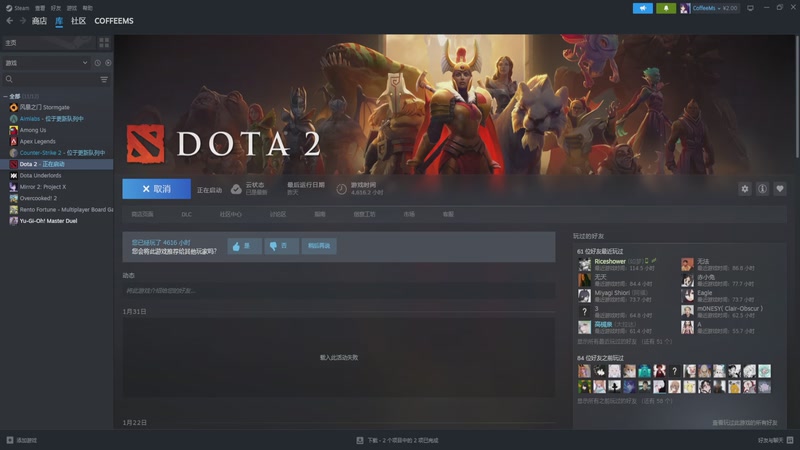Open the 帮助 menu
The image size is (800, 450).
(x=87, y=8)
